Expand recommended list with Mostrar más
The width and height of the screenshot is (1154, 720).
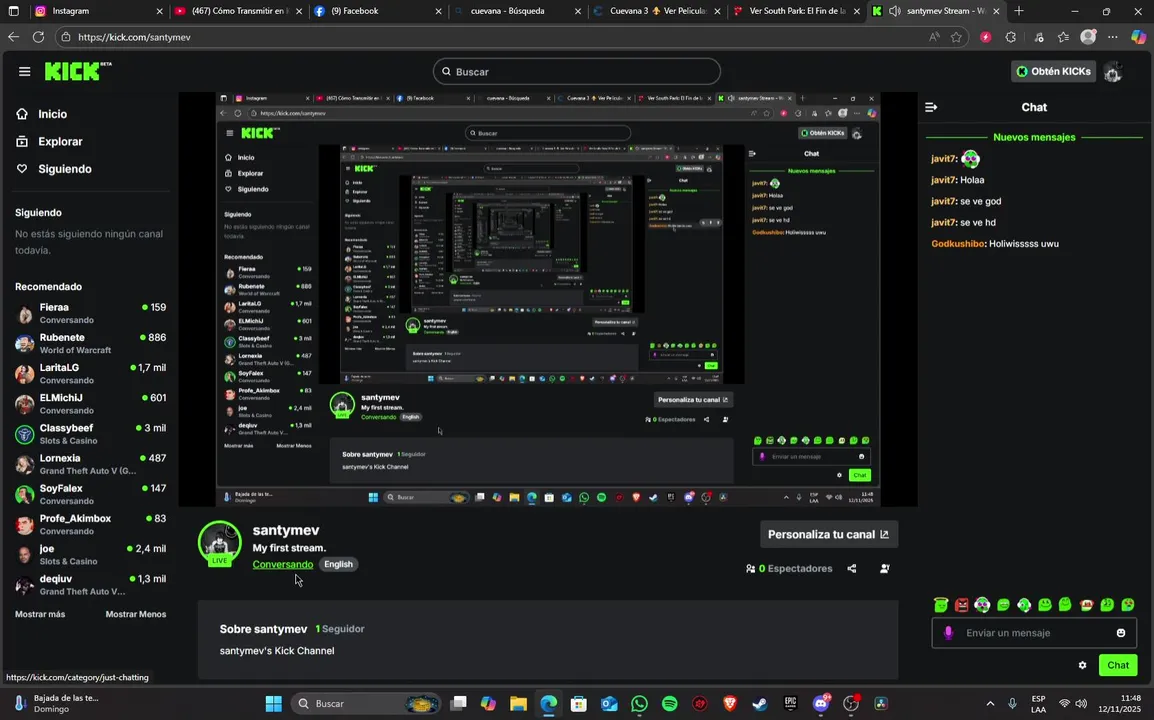[x=40, y=614]
